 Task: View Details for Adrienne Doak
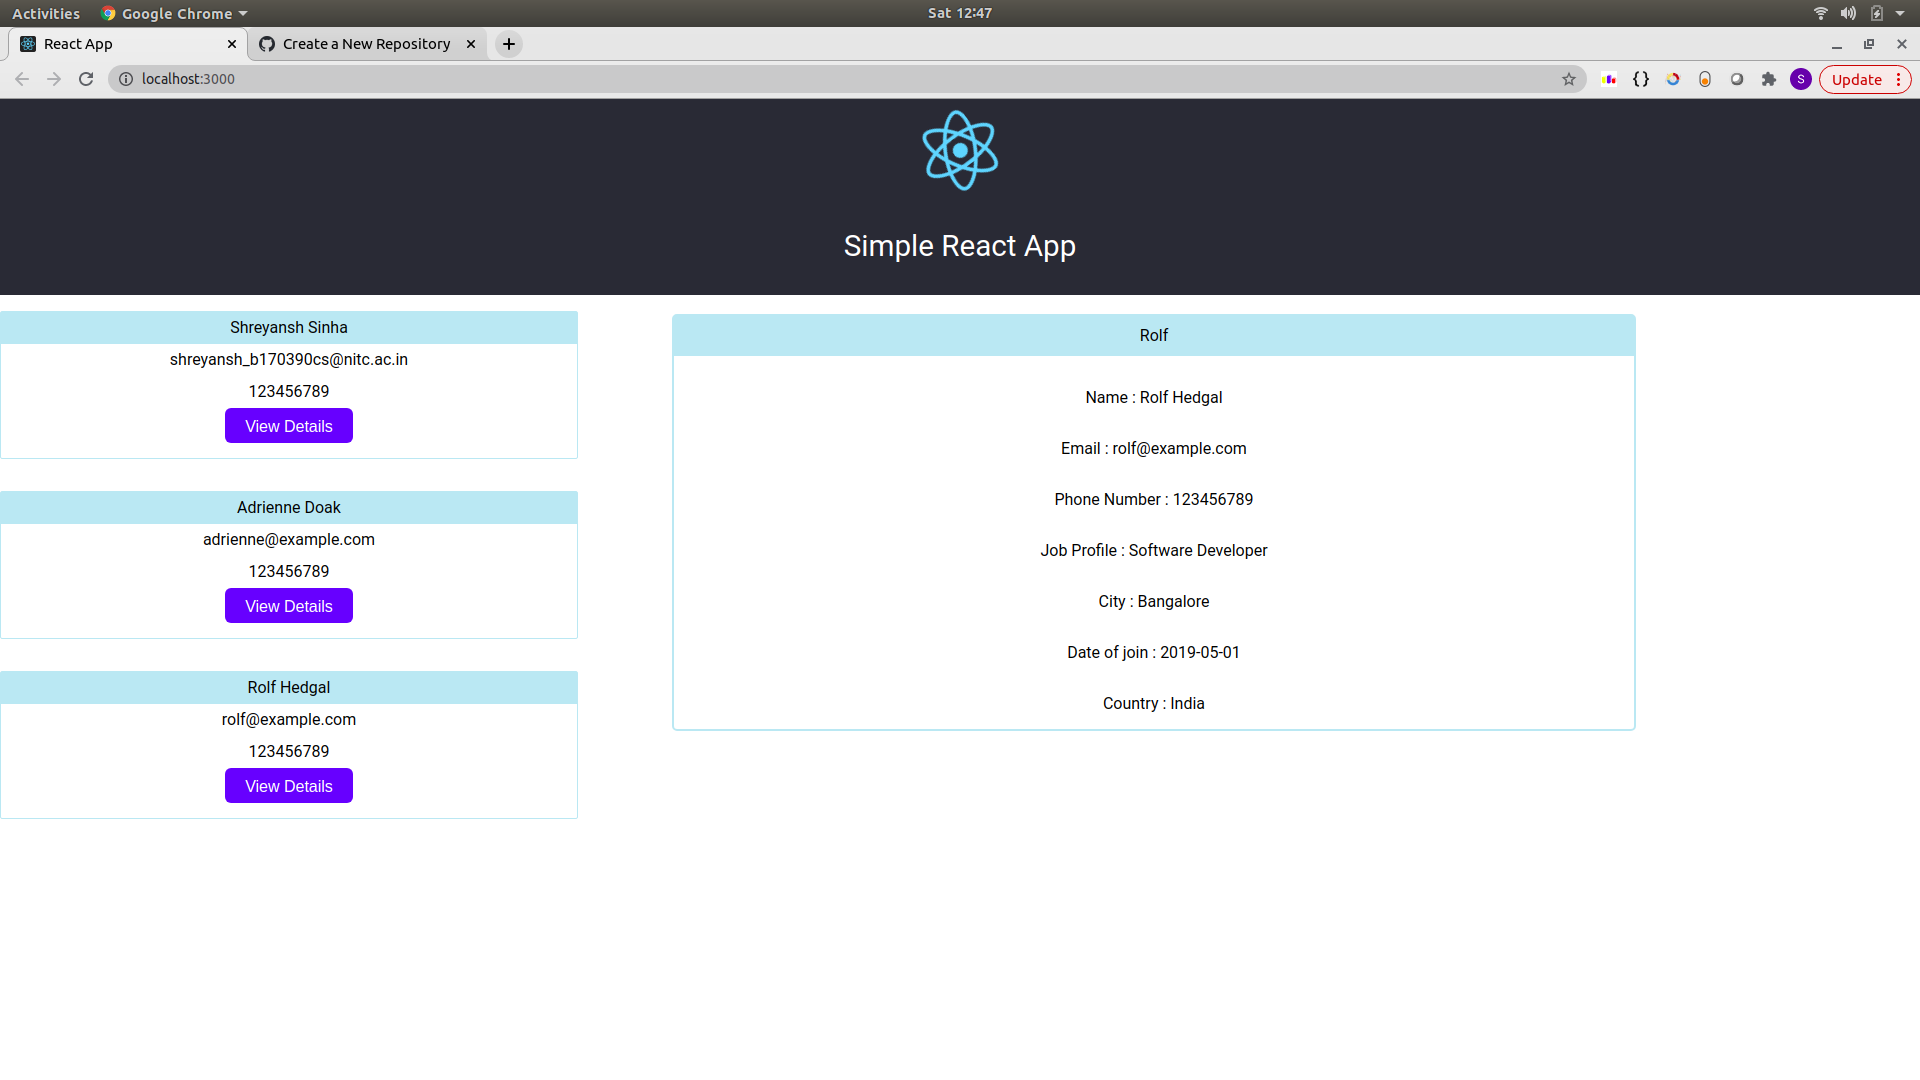tap(288, 605)
